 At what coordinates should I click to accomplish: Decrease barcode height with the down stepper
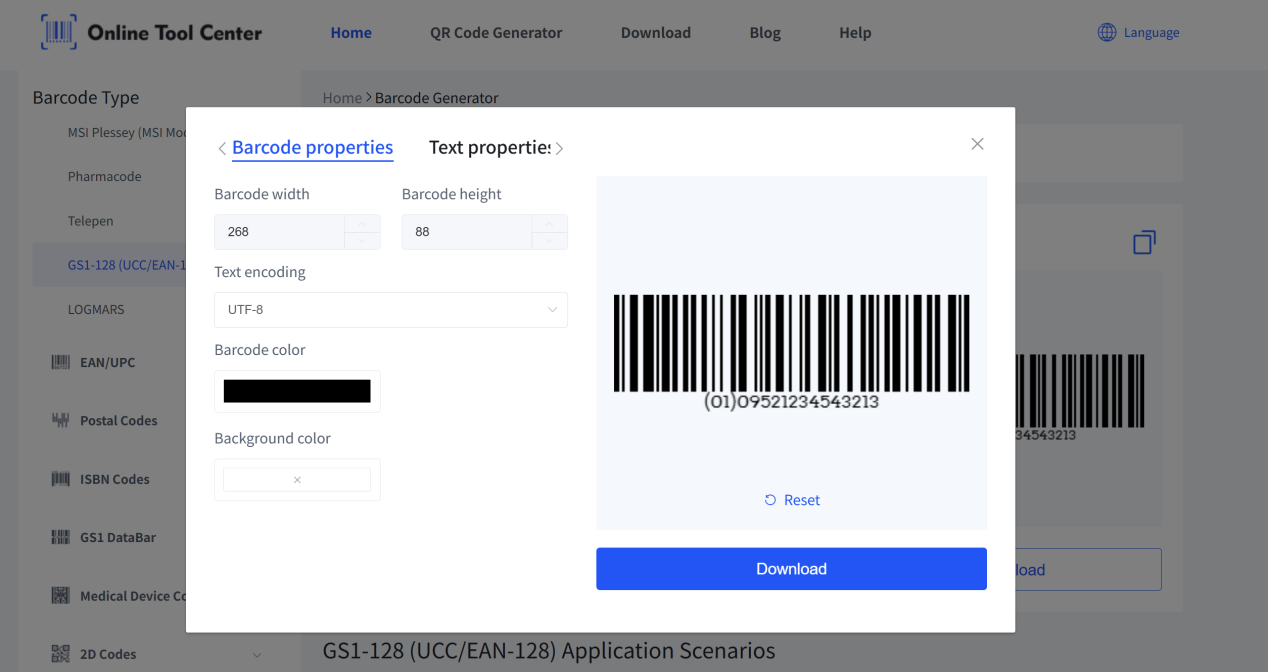(549, 241)
